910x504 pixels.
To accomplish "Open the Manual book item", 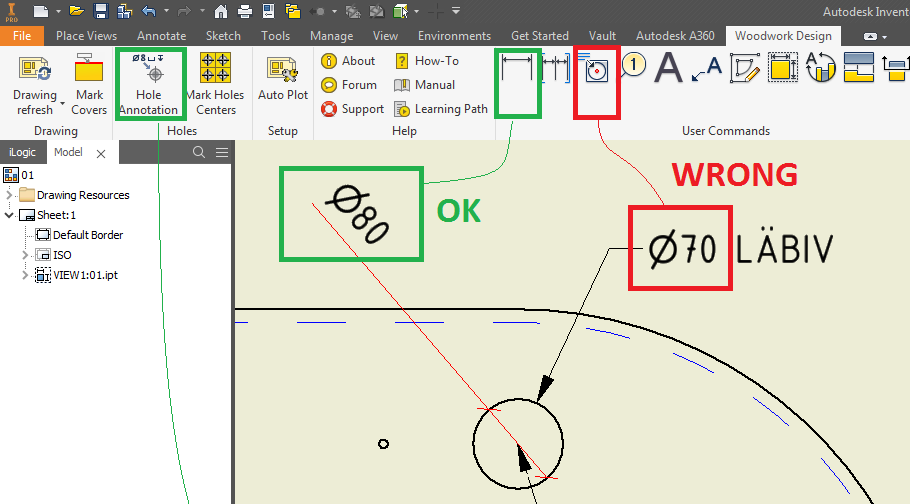I will pyautogui.click(x=424, y=85).
